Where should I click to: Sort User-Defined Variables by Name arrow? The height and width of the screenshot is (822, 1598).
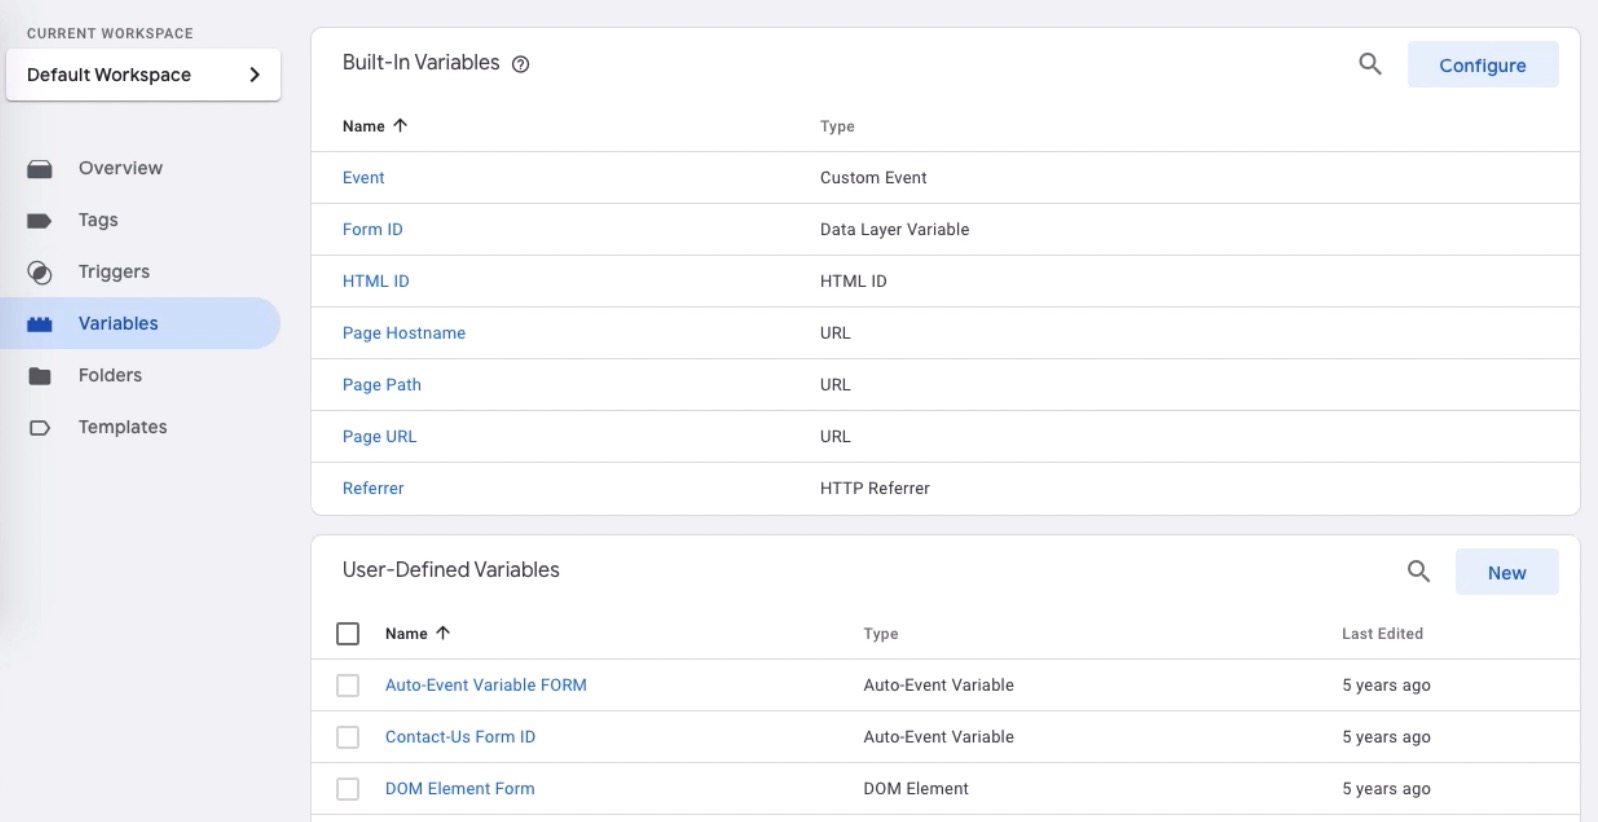(443, 633)
